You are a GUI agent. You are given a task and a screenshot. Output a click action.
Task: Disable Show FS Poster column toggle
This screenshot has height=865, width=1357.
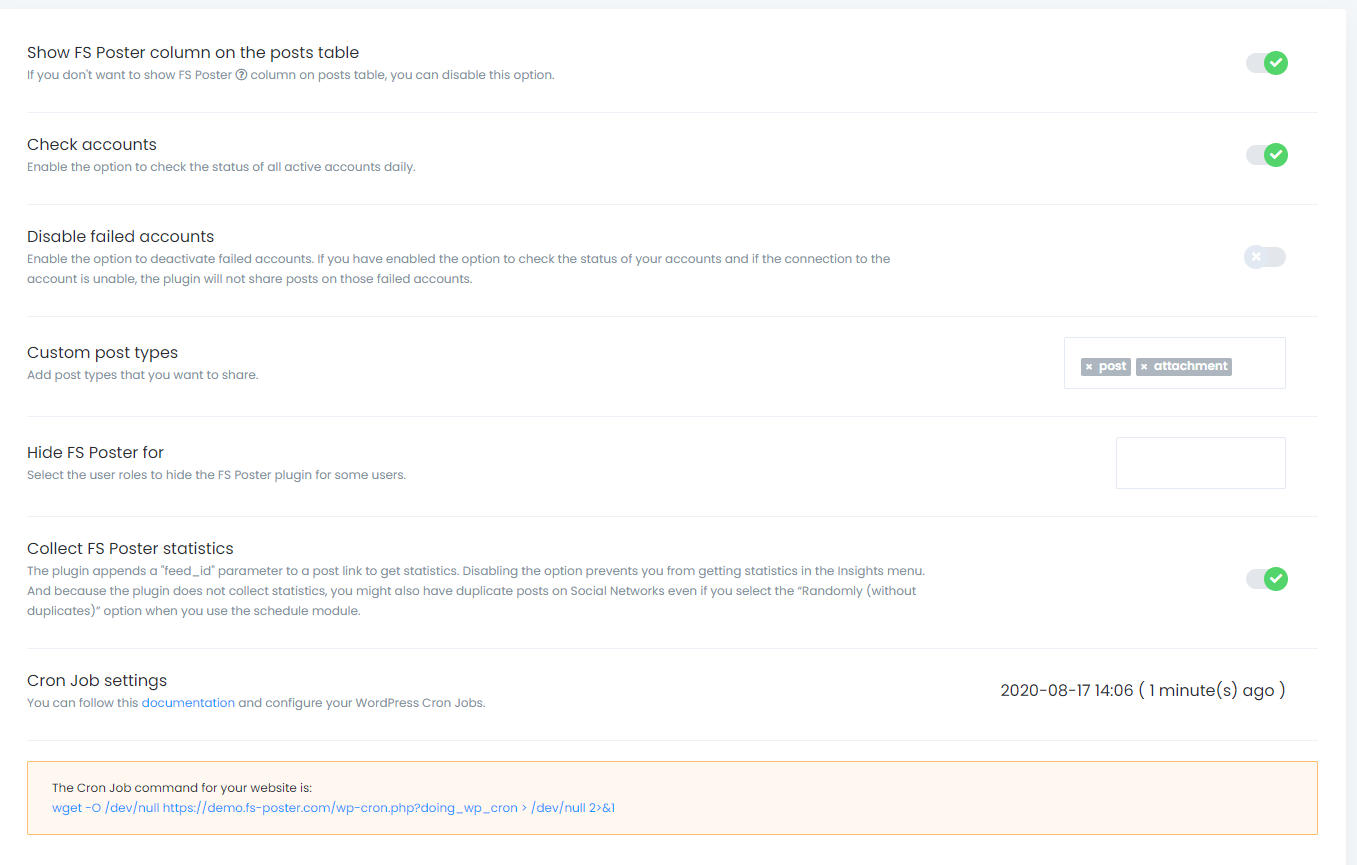(x=1266, y=63)
